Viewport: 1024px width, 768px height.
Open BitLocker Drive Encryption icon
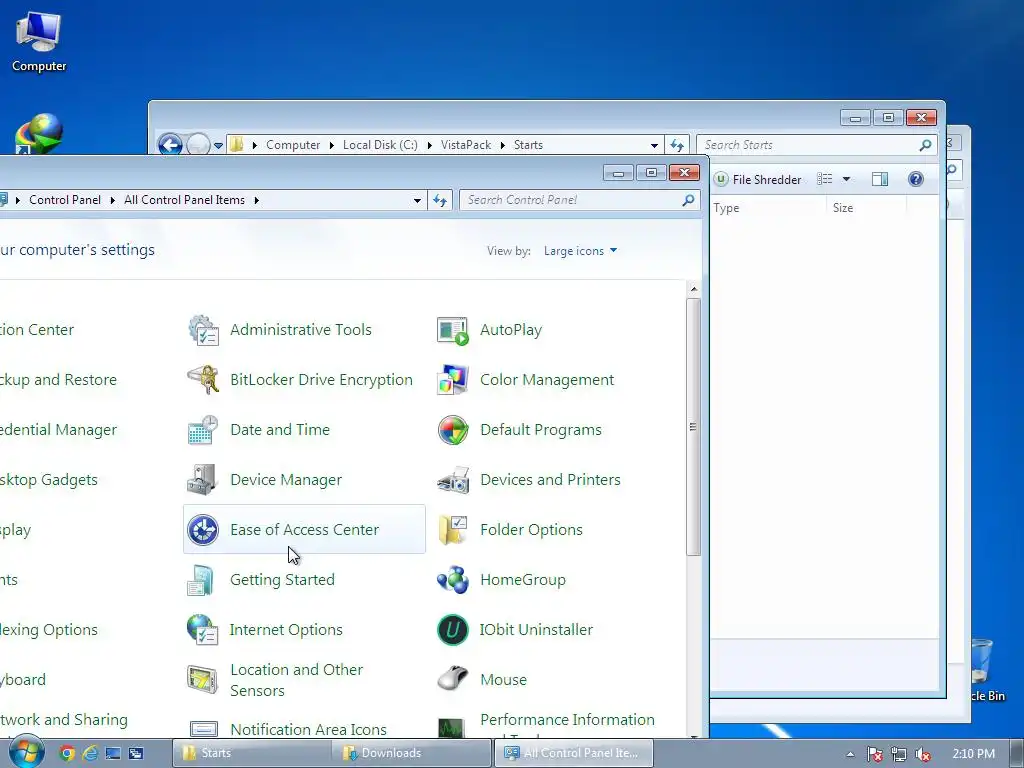(x=203, y=379)
